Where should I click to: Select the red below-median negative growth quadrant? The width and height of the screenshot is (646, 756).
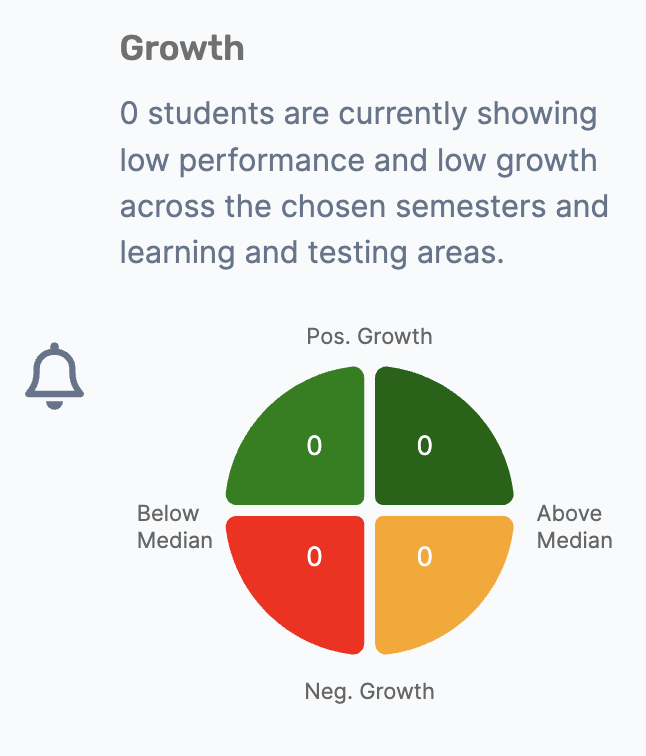pos(295,585)
